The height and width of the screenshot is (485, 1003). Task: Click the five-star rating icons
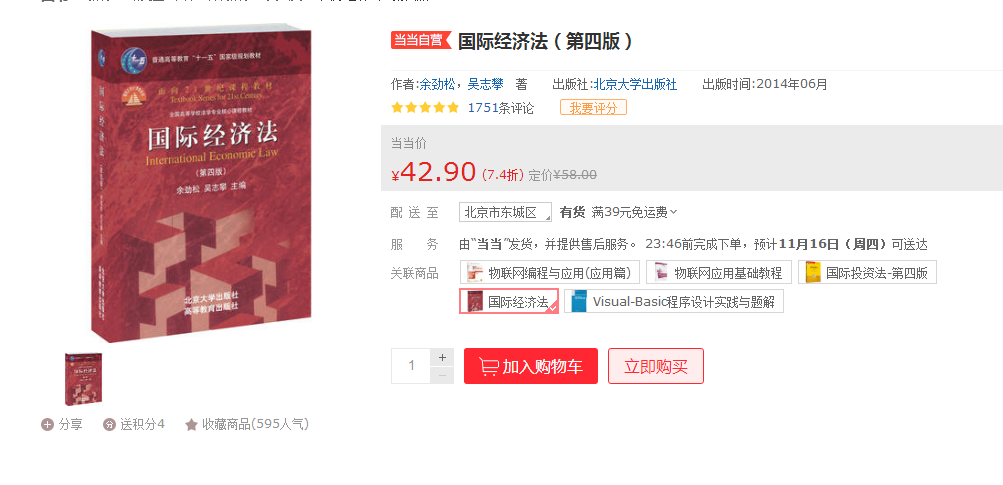tap(425, 107)
